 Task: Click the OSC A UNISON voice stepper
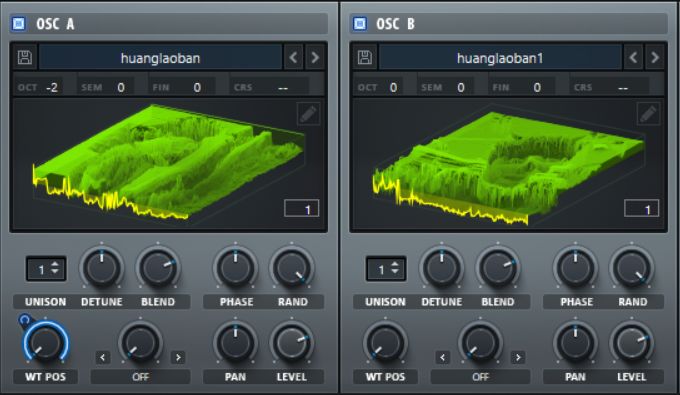46,269
